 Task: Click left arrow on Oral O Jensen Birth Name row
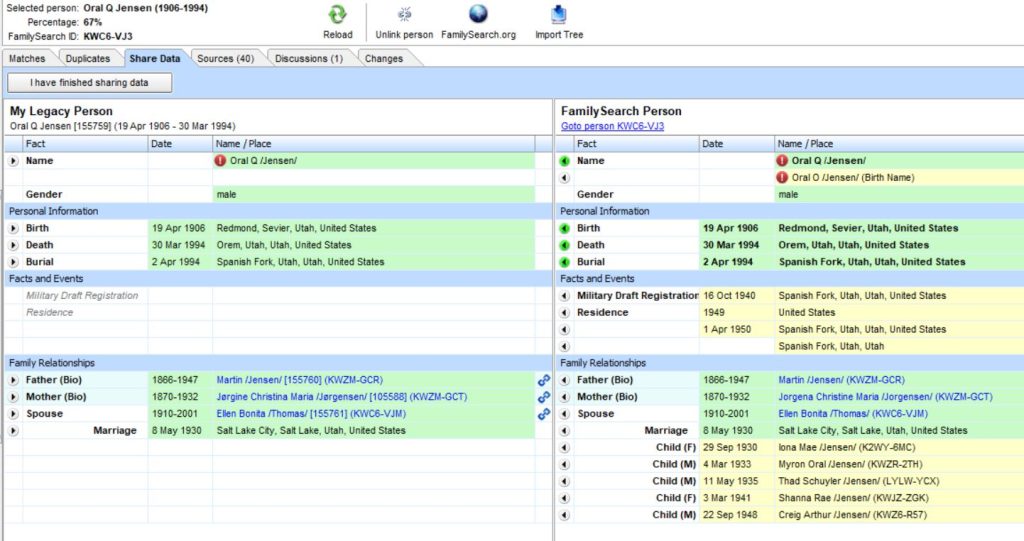pos(565,178)
